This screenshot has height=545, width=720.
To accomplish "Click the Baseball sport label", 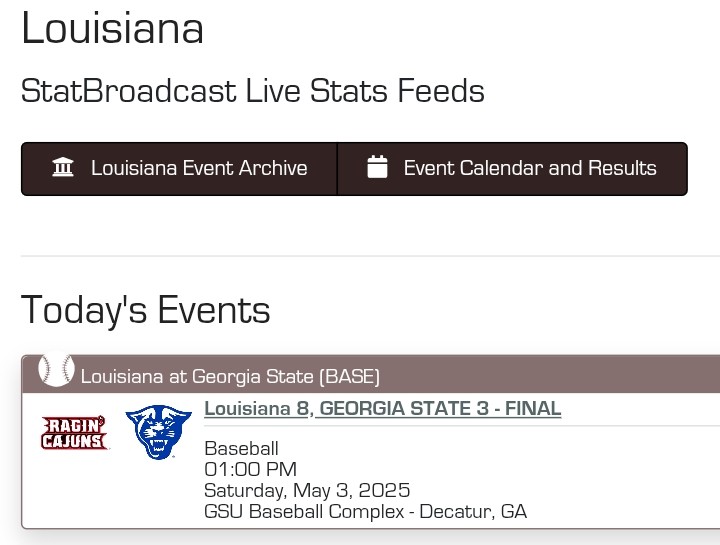I will 242,448.
